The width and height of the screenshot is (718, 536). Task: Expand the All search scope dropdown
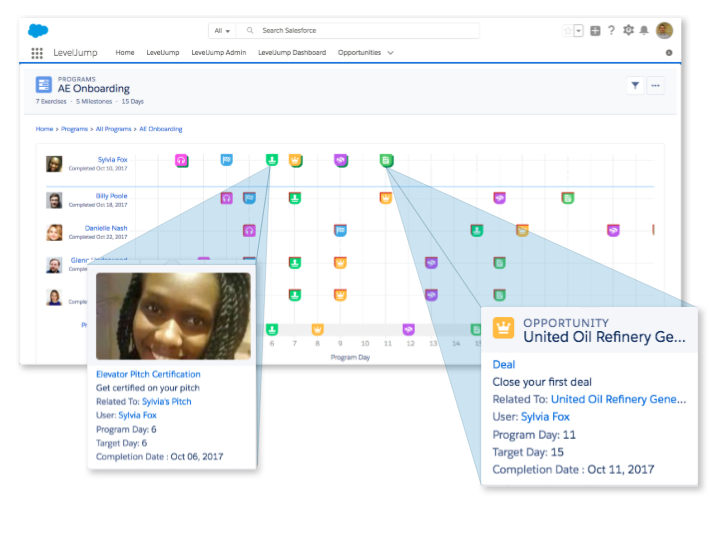coord(222,31)
